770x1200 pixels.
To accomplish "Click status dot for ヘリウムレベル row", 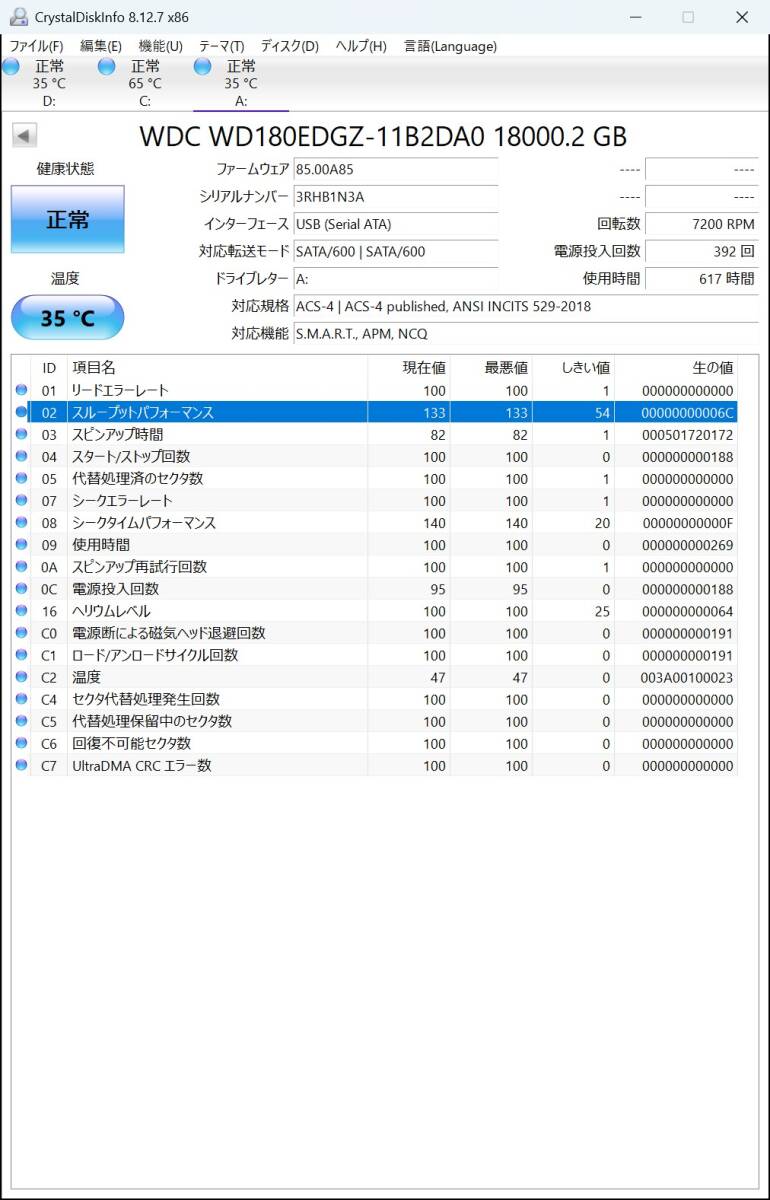I will [21, 610].
